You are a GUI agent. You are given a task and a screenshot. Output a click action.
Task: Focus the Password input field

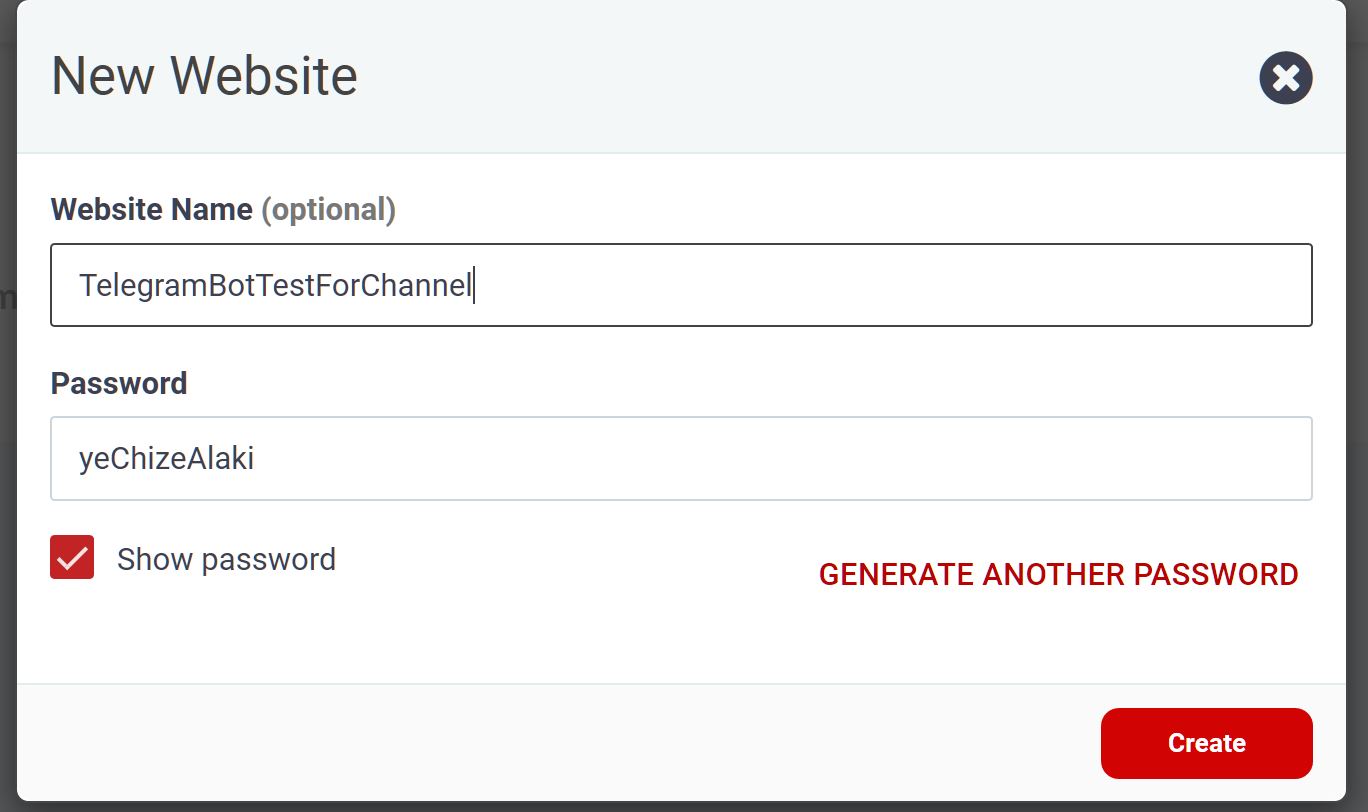[x=681, y=458]
